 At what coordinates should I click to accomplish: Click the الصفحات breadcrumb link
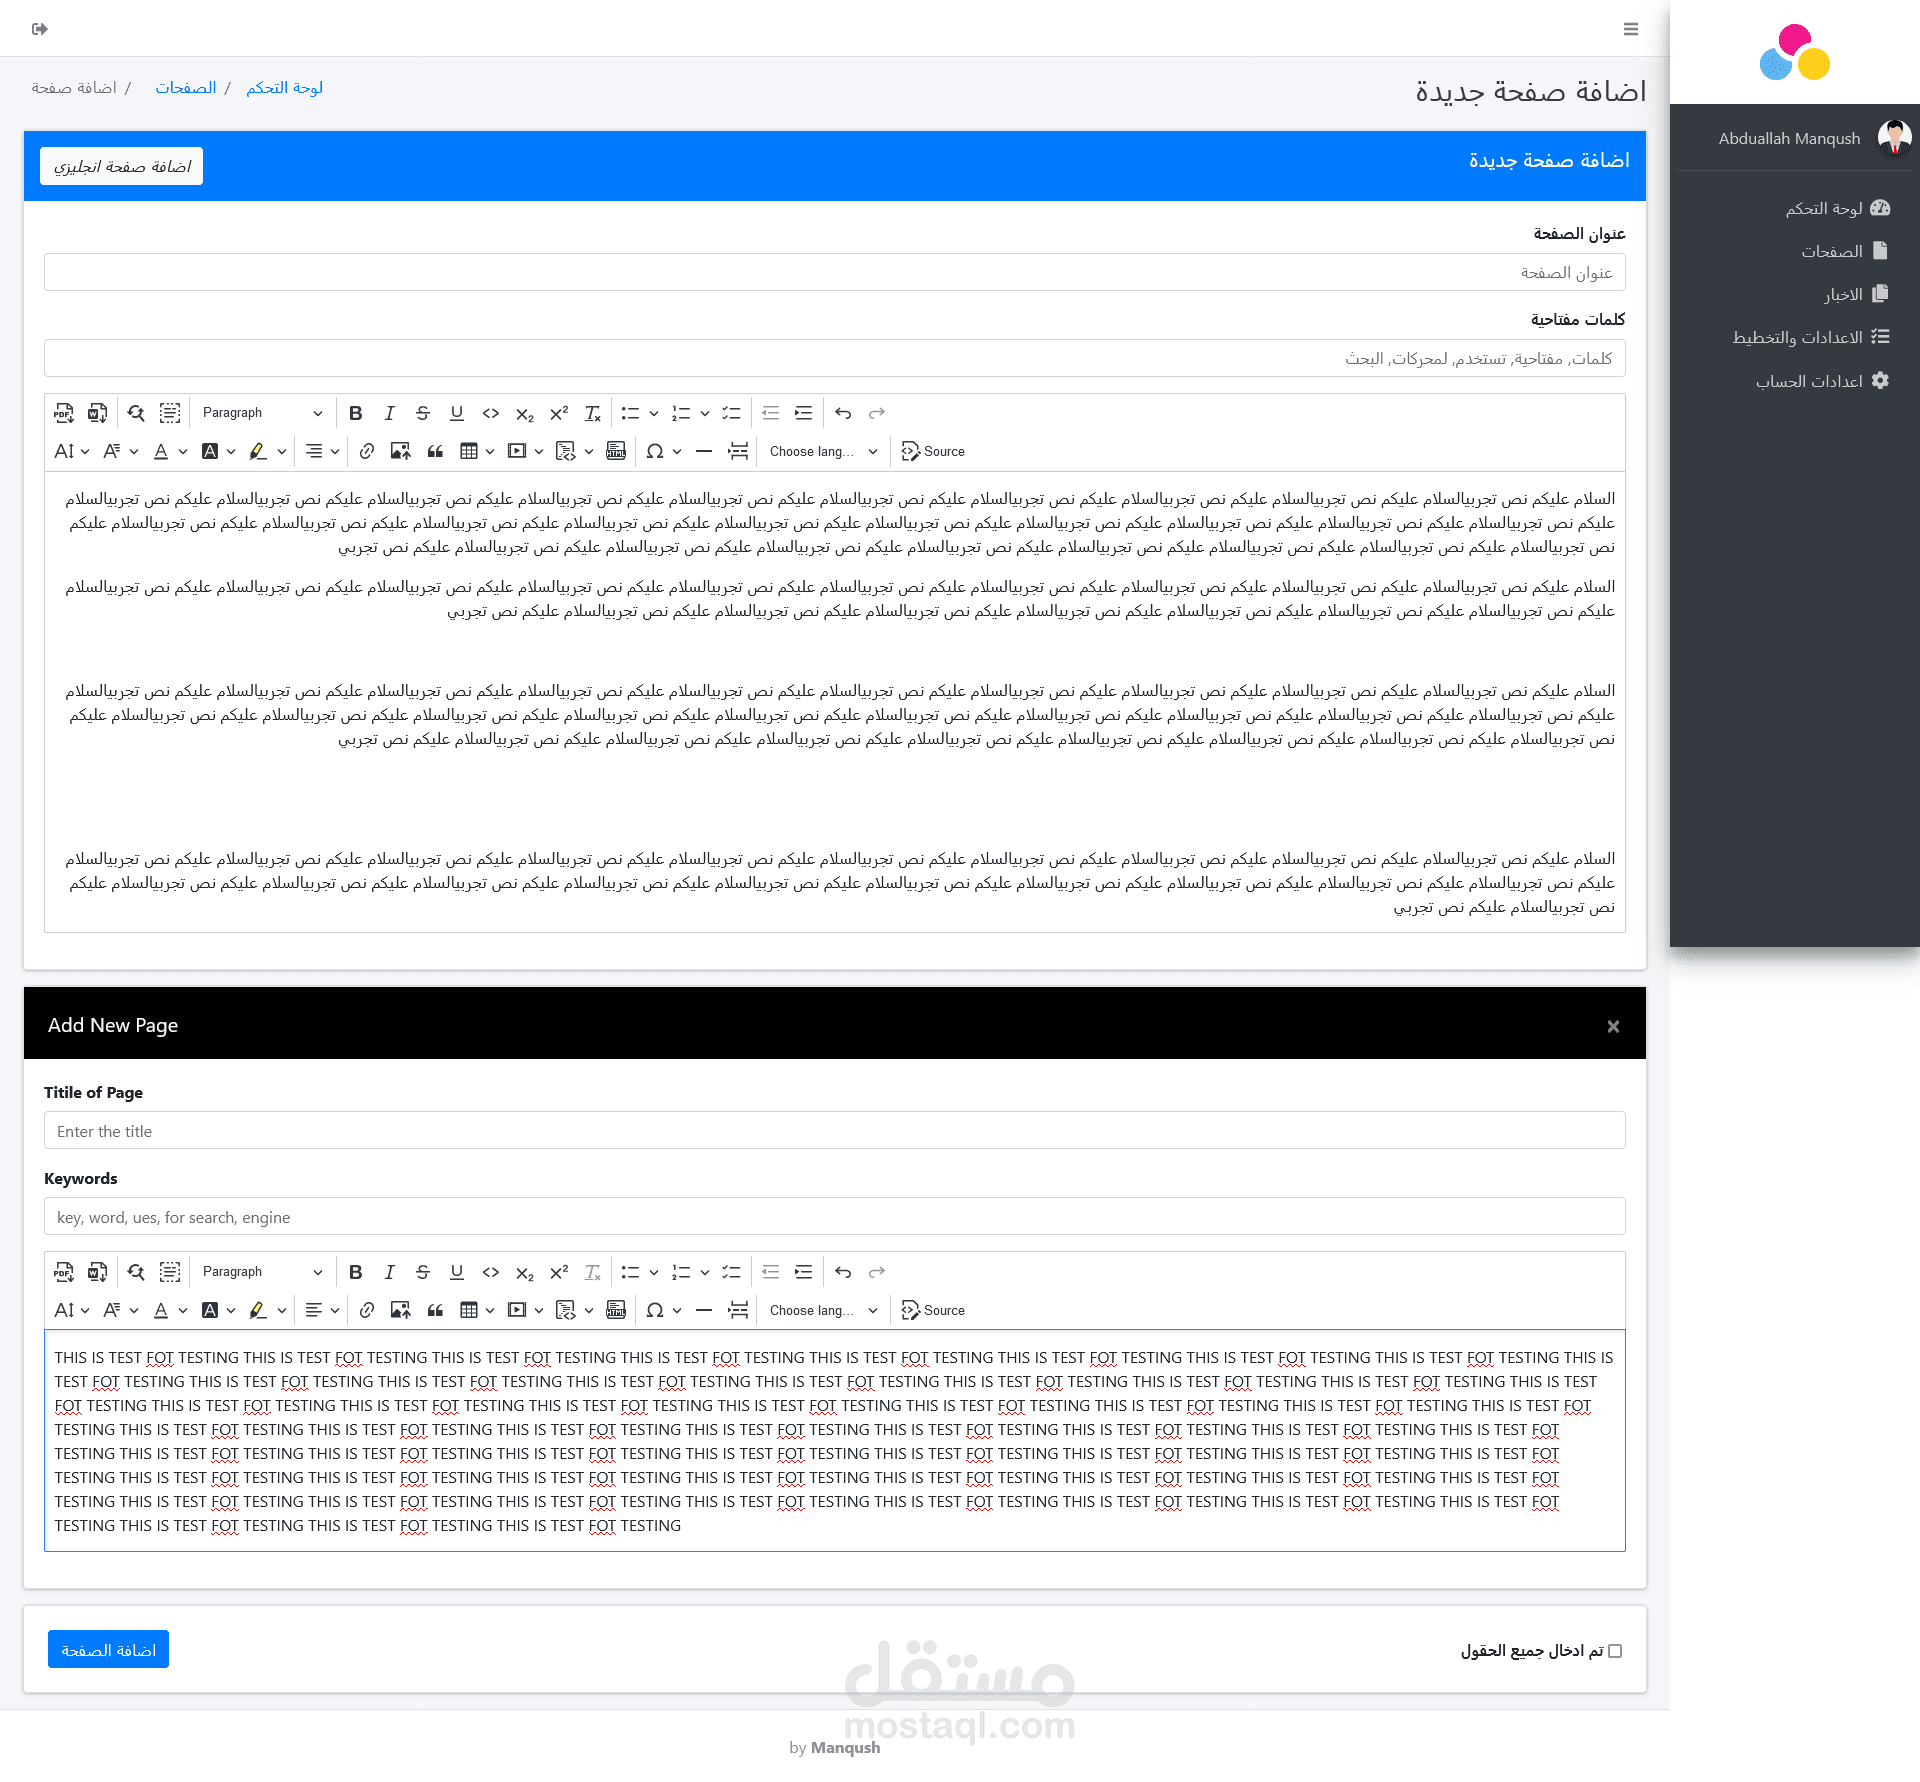[x=186, y=88]
